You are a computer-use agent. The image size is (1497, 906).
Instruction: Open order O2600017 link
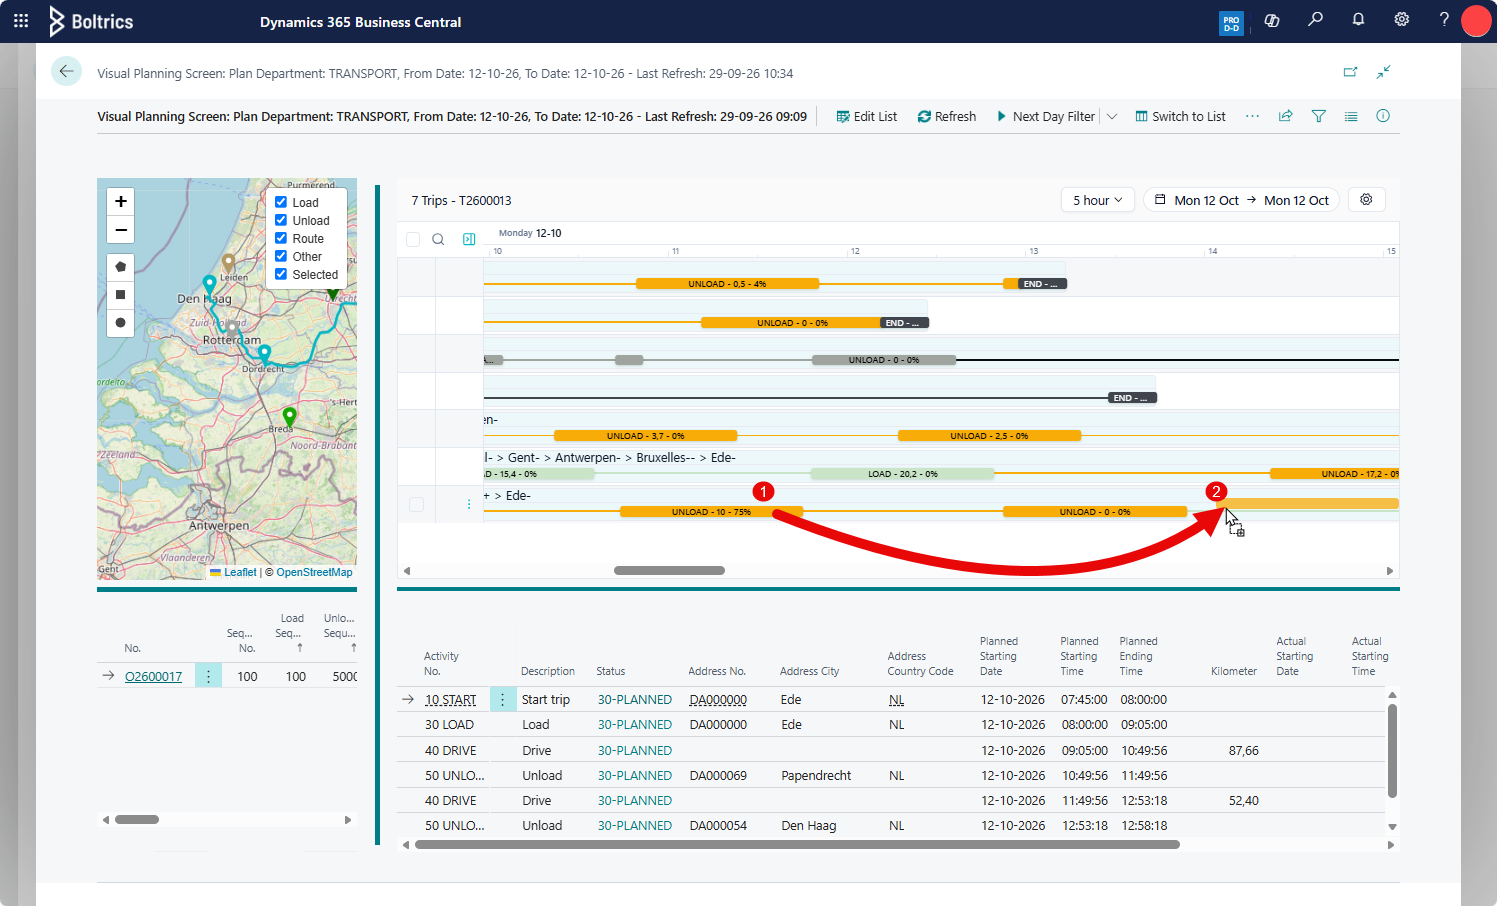tap(153, 677)
